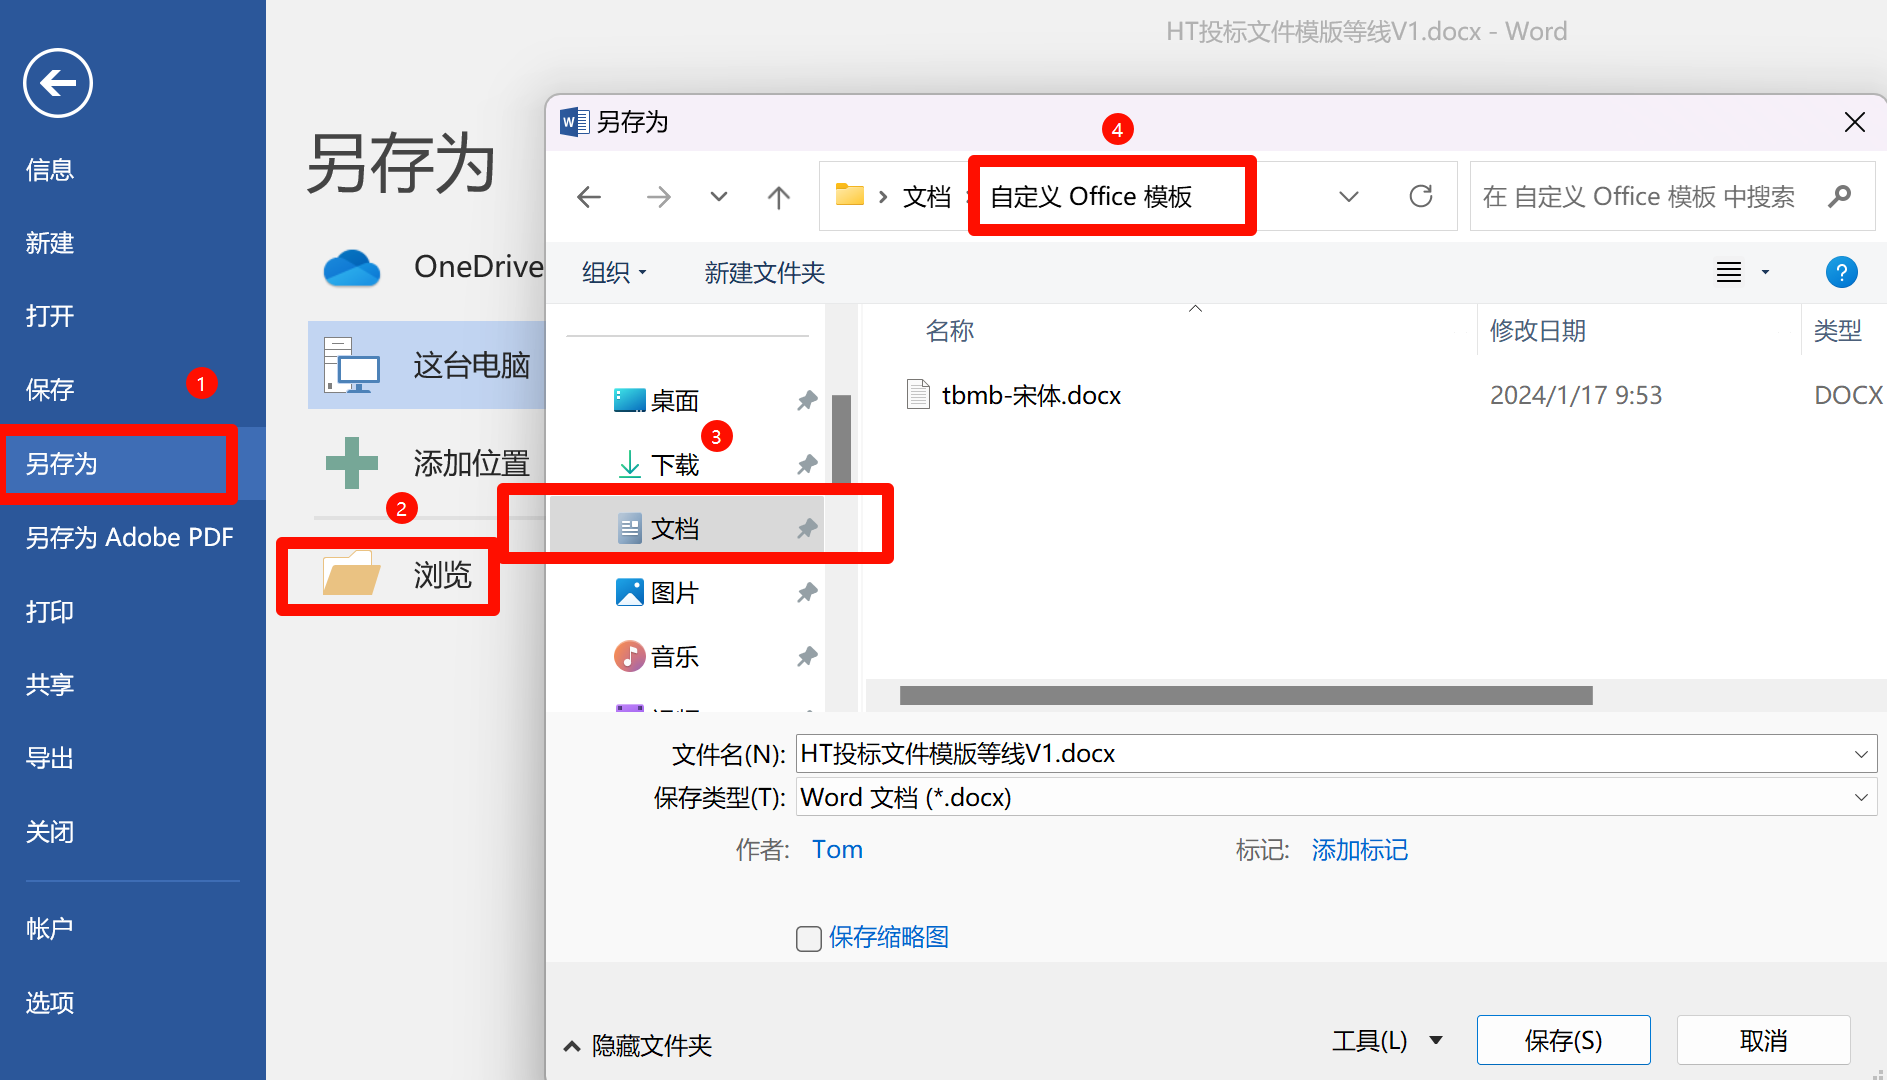
Task: Select the This PC computer icon
Action: point(351,365)
